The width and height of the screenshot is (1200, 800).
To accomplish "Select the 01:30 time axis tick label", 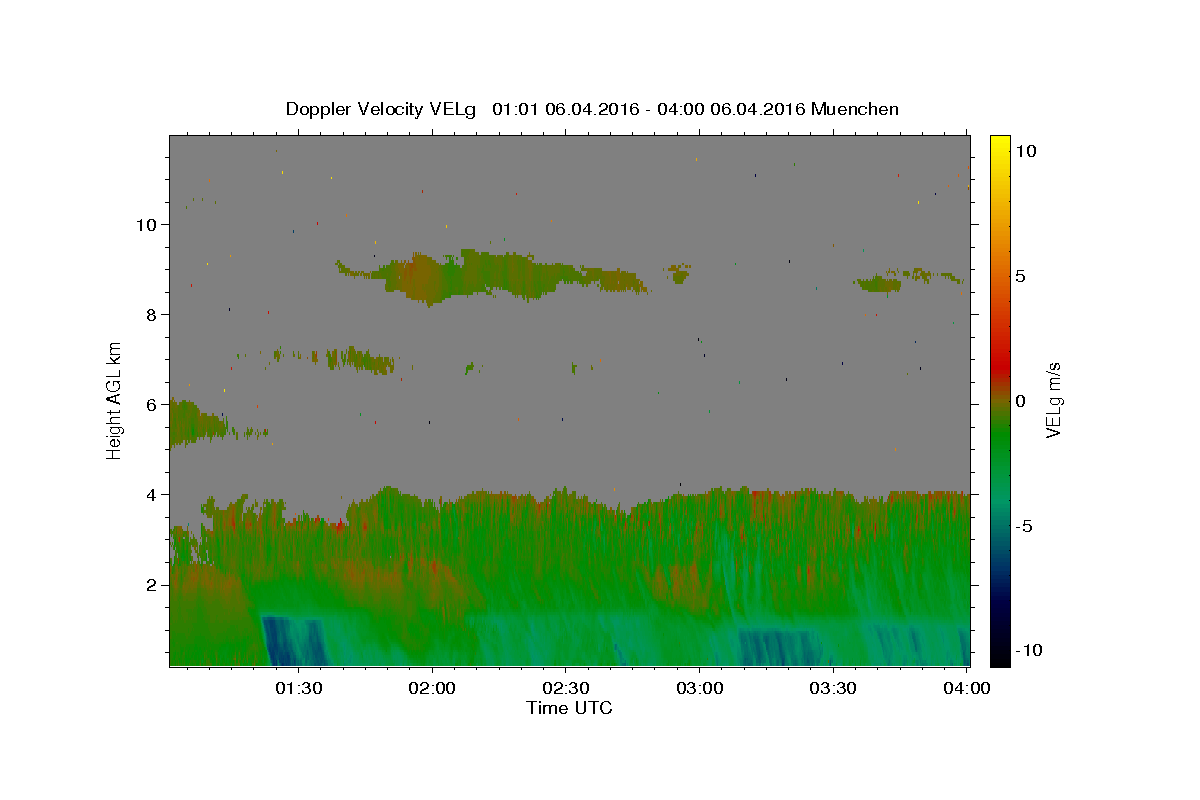I will (x=298, y=688).
